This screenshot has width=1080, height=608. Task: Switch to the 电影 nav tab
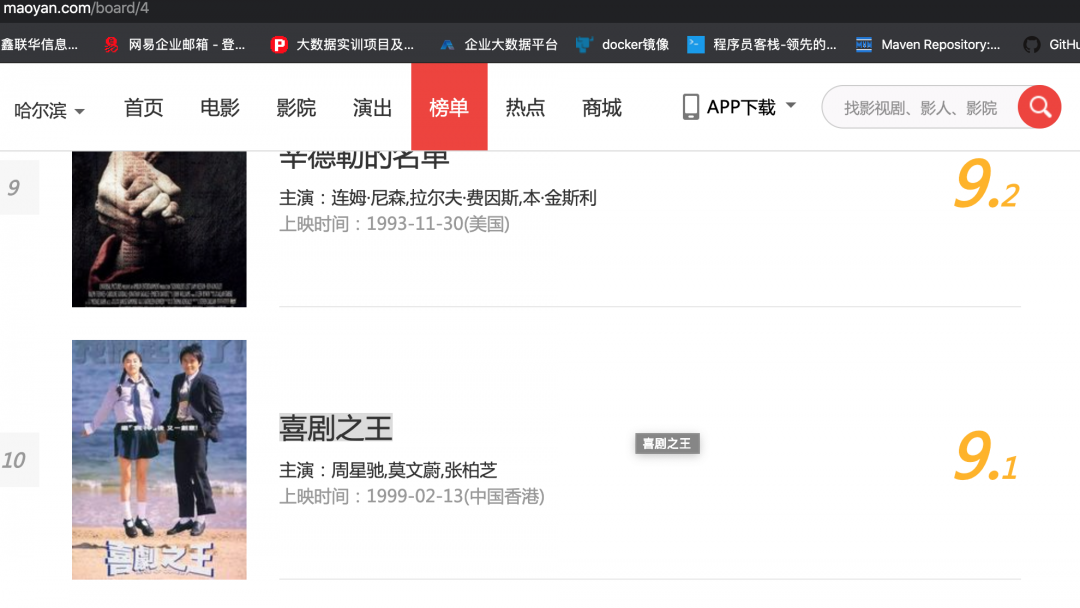click(x=220, y=107)
